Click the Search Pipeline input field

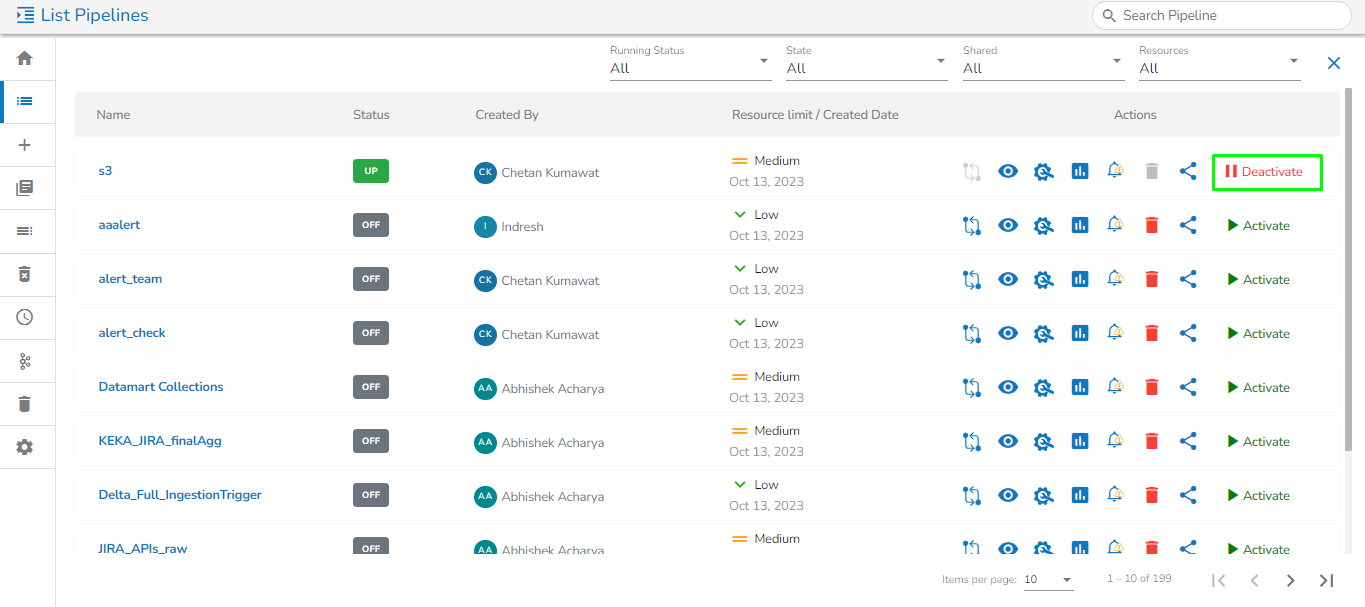[1230, 15]
